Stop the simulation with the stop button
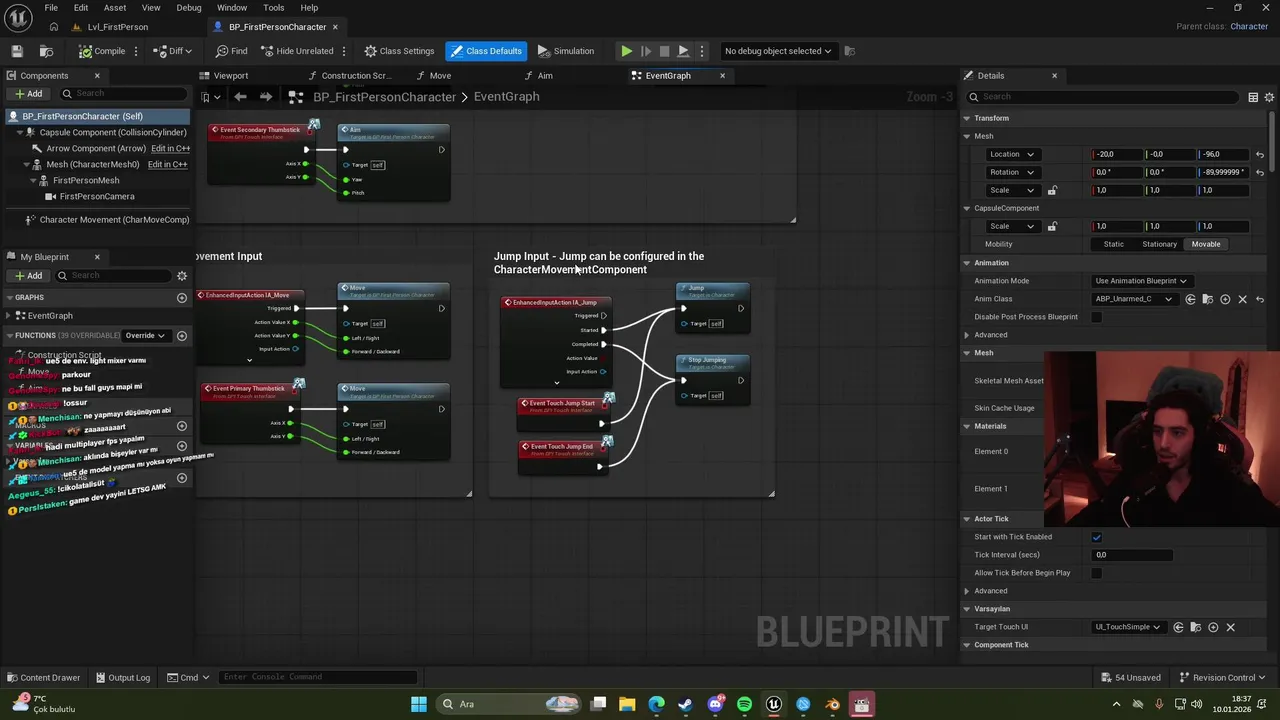The width and height of the screenshot is (1280, 720). (x=664, y=51)
